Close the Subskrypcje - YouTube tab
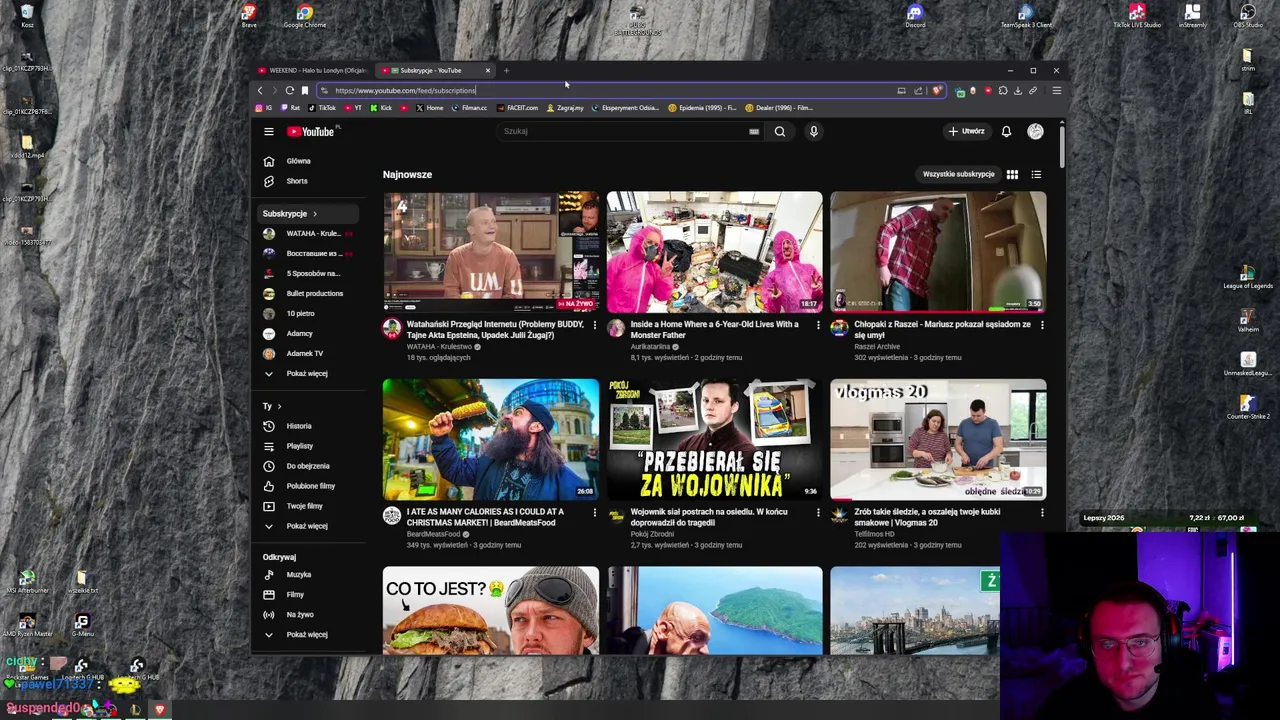Screen dimensions: 1280x720 click(x=488, y=70)
